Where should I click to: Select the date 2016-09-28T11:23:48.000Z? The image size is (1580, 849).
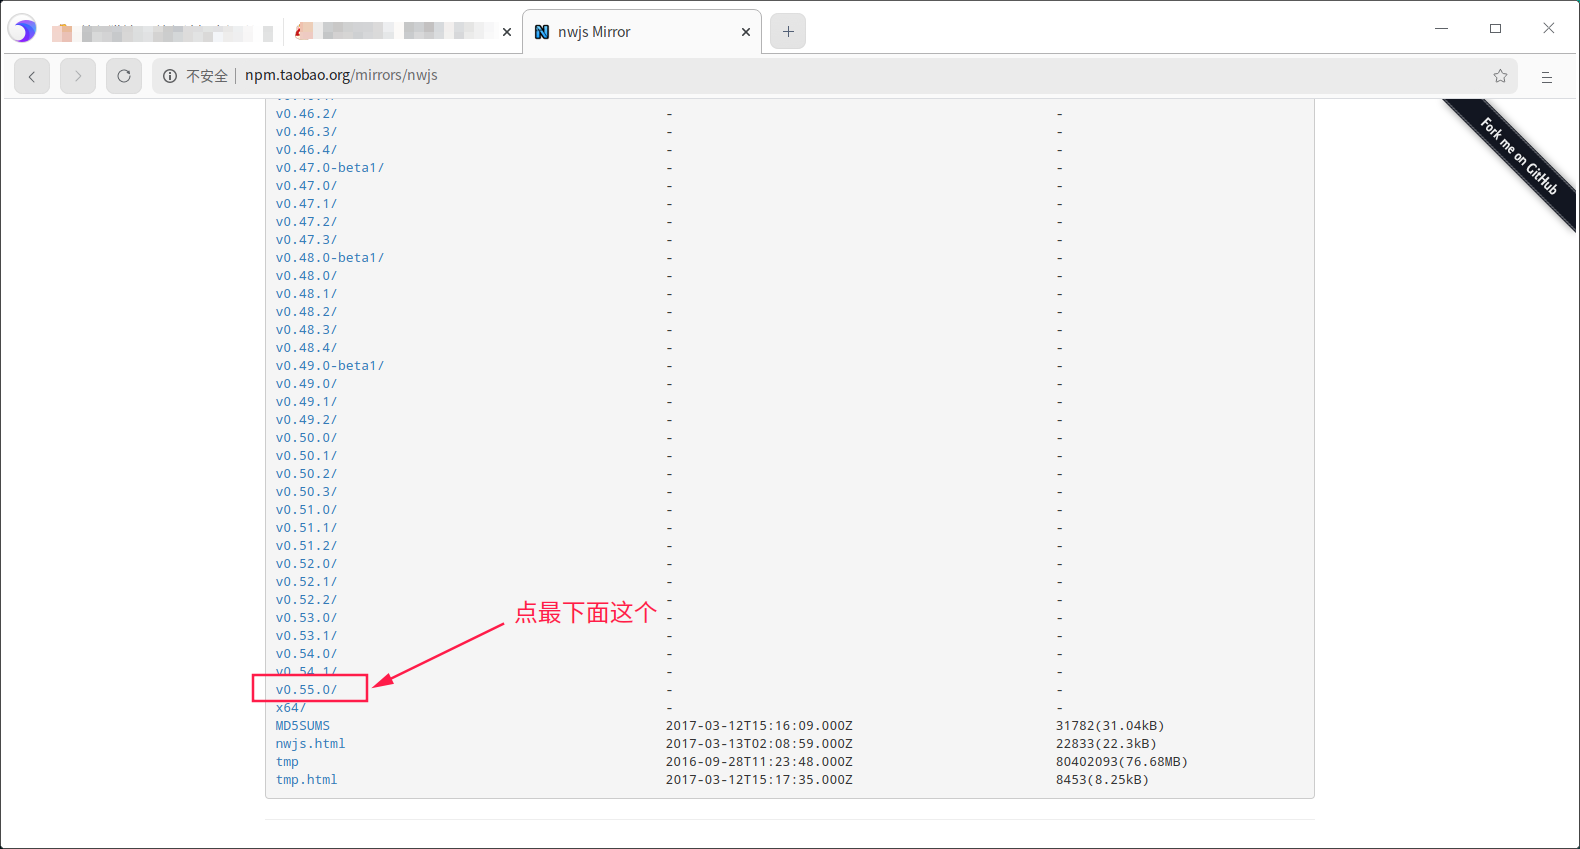[759, 762]
